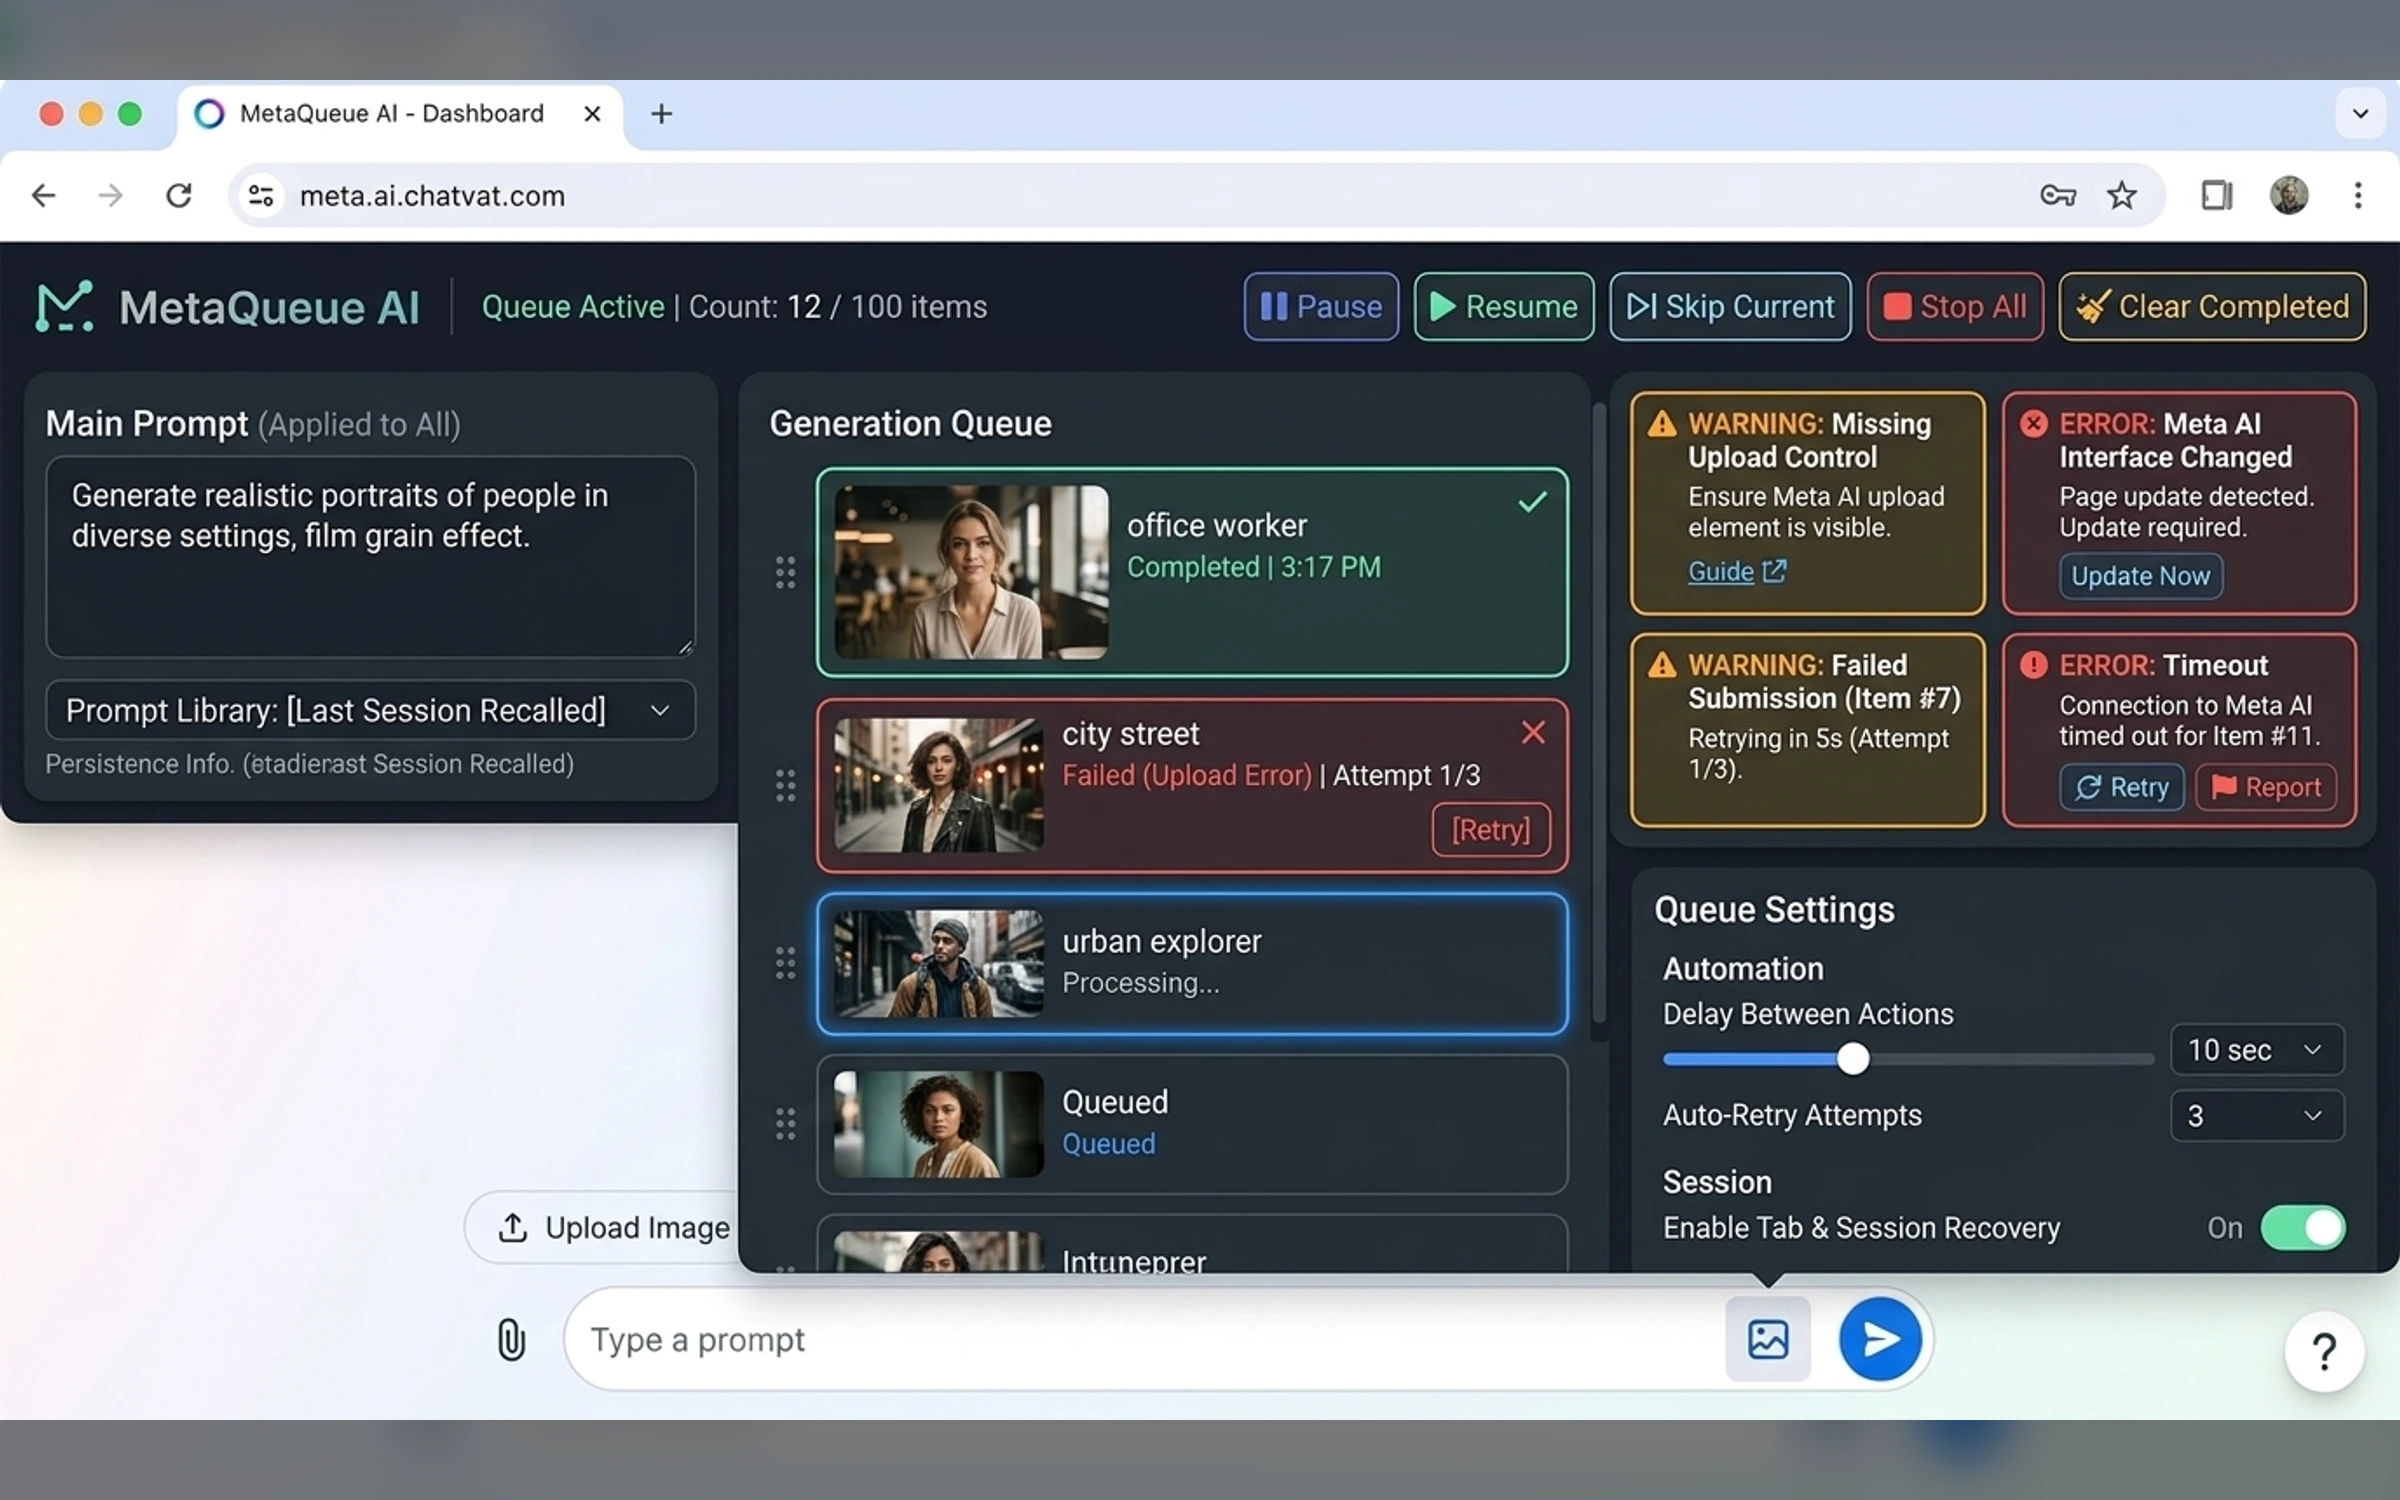This screenshot has width=2400, height=1500.
Task: Open the site information icon in address bar
Action: point(261,195)
